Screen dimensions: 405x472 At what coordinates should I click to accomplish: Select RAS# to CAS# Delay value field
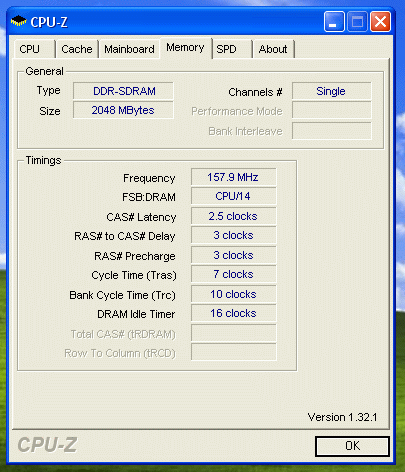click(233, 235)
